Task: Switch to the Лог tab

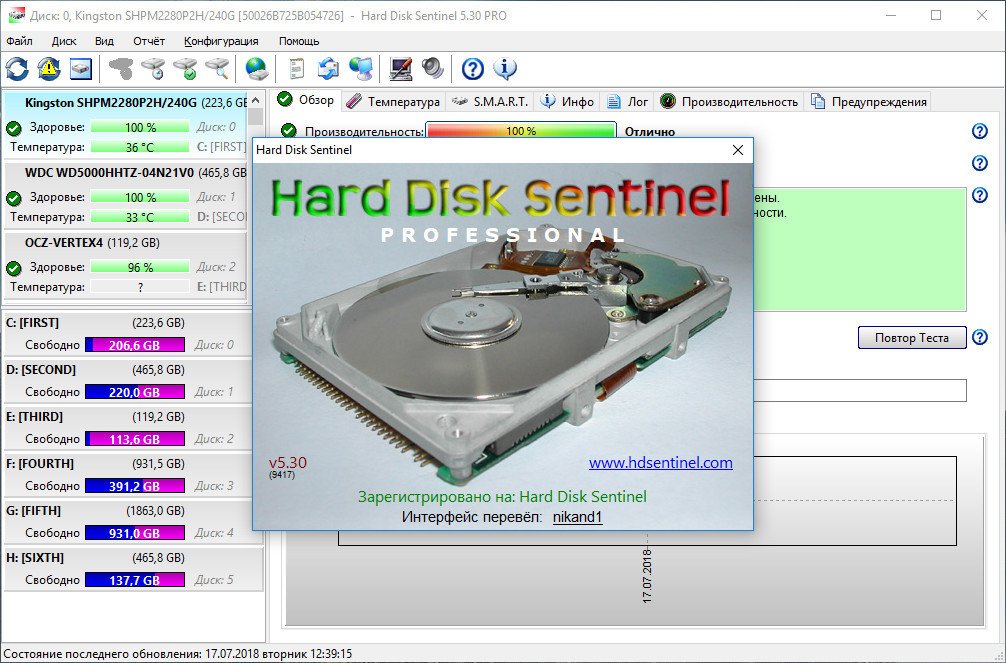Action: click(x=627, y=101)
